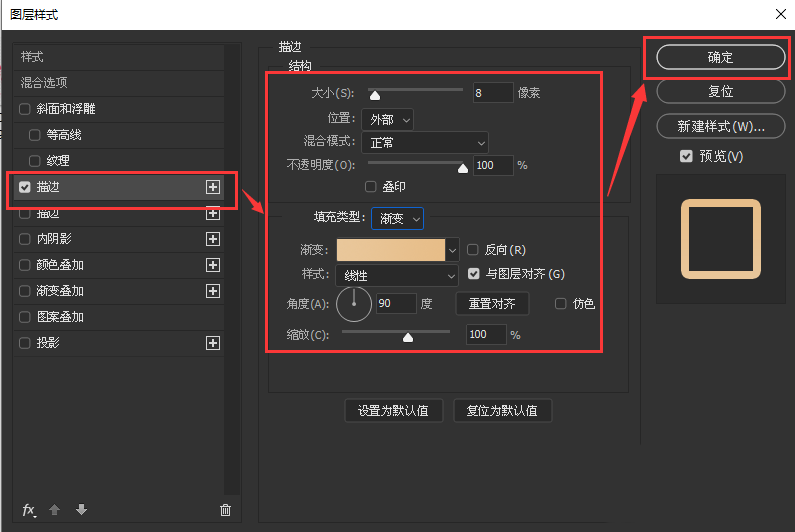Select the 投影 effect row
The image size is (795, 532).
(119, 343)
